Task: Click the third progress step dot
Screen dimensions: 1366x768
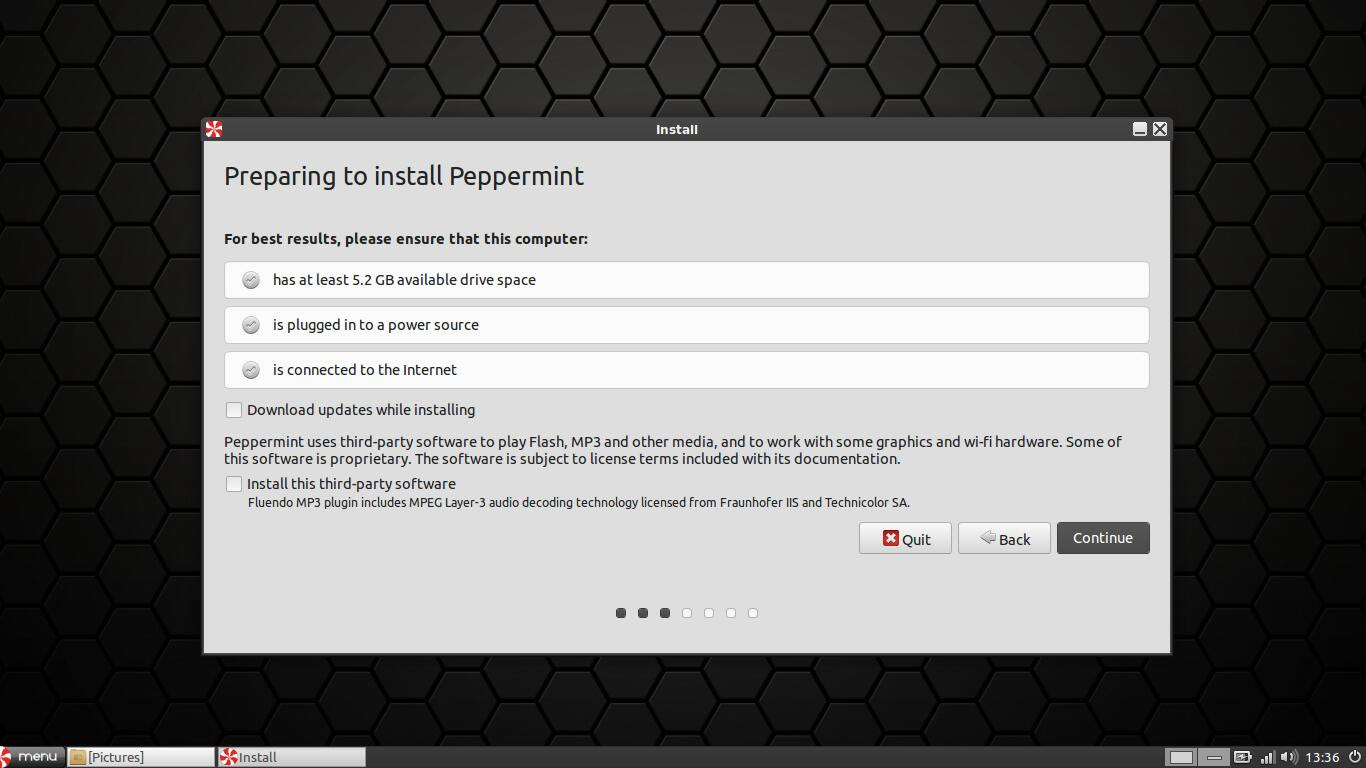Action: pyautogui.click(x=665, y=613)
